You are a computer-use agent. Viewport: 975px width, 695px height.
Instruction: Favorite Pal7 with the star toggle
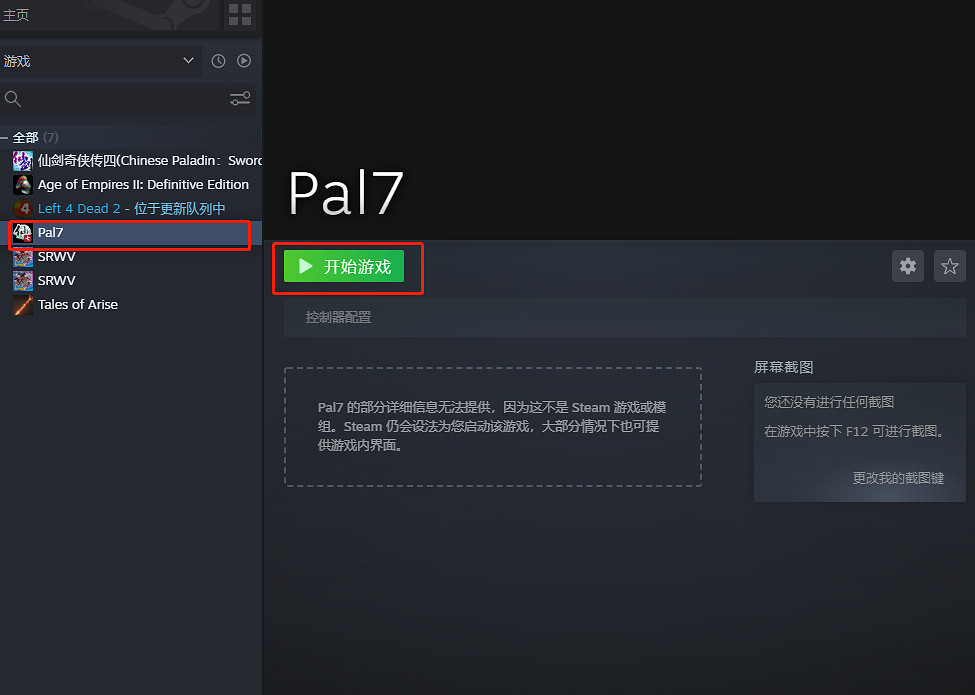(x=949, y=266)
